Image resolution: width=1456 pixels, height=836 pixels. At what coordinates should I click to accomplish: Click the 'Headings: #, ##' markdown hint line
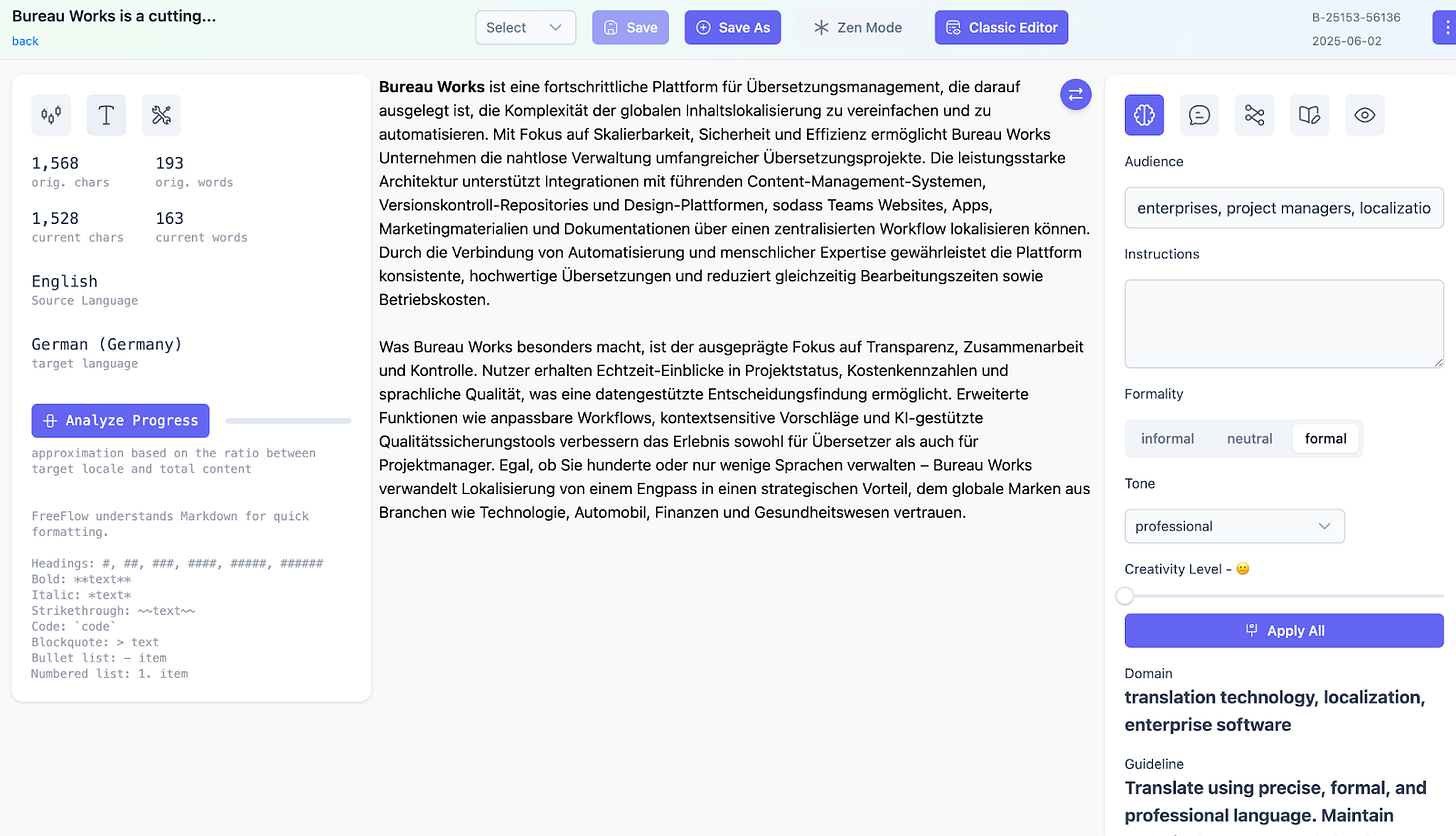[x=177, y=563]
